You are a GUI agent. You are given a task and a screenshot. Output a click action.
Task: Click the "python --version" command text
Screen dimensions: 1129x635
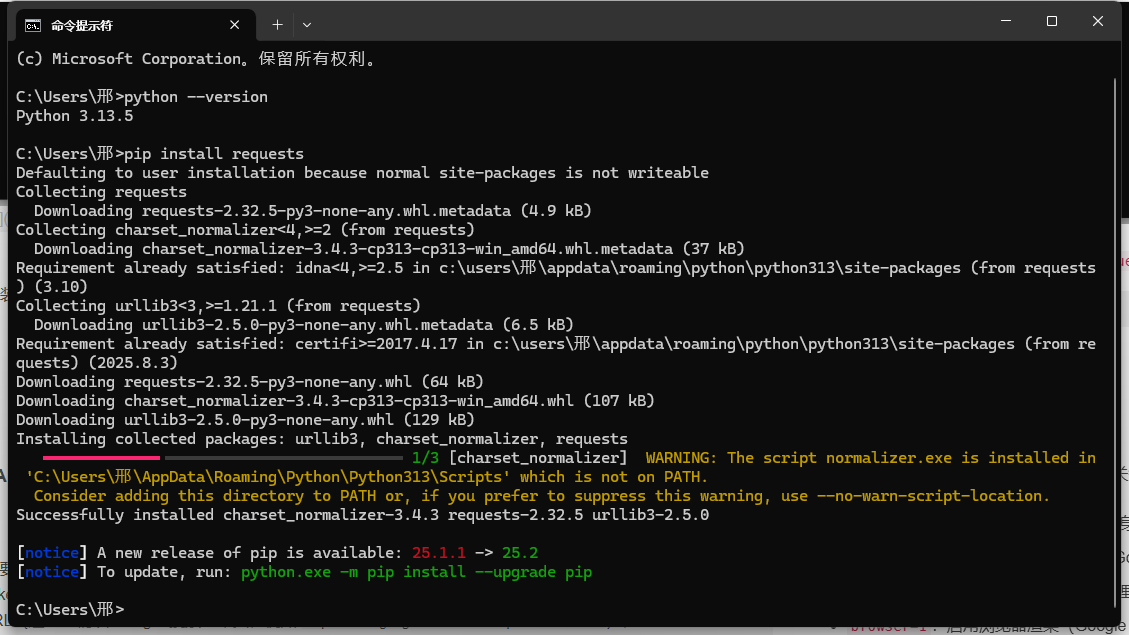click(196, 97)
